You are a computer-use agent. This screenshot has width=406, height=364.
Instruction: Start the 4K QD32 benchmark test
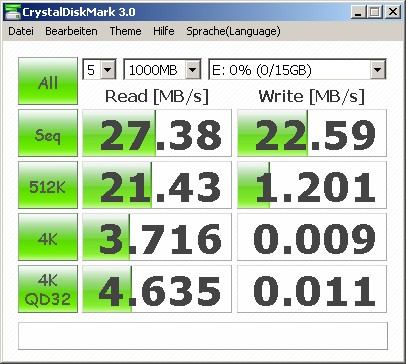[48, 289]
